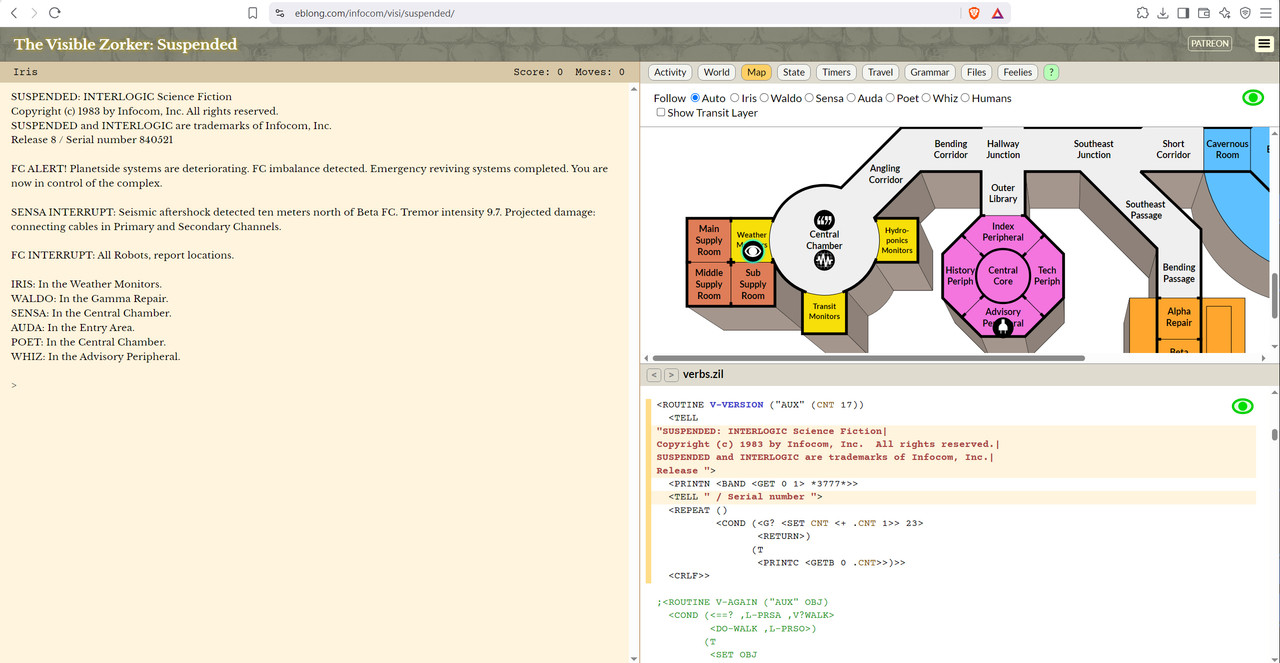Open the State tab
The image size is (1280, 663).
794,72
